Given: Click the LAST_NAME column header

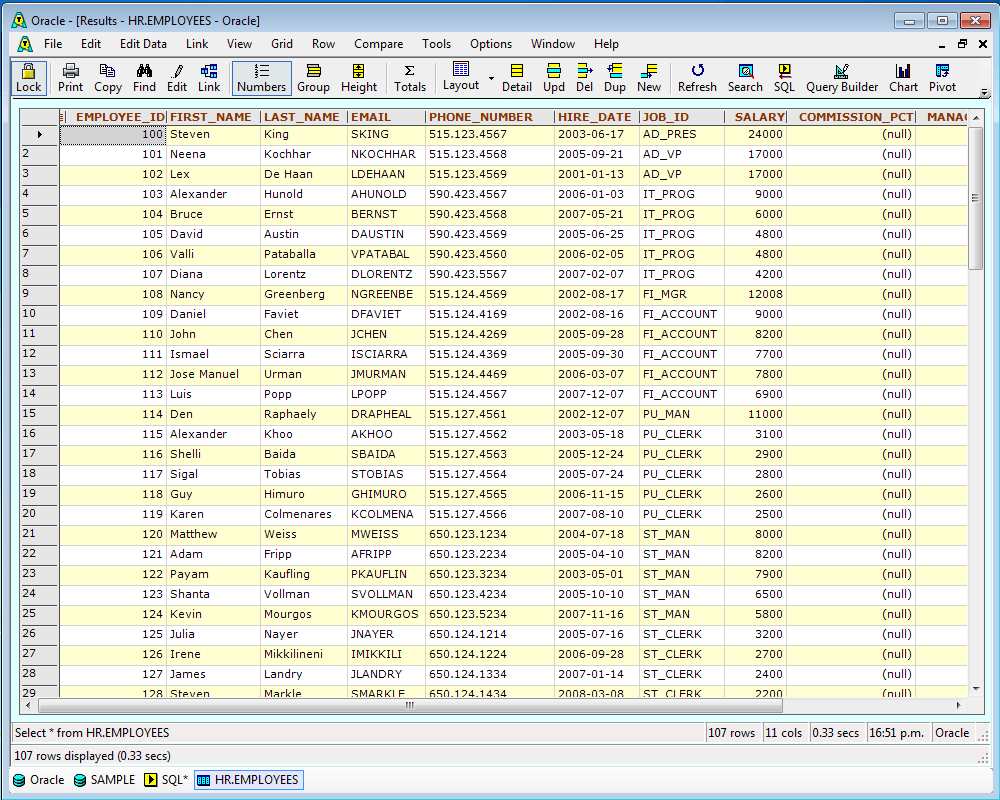Looking at the screenshot, I should [x=302, y=117].
